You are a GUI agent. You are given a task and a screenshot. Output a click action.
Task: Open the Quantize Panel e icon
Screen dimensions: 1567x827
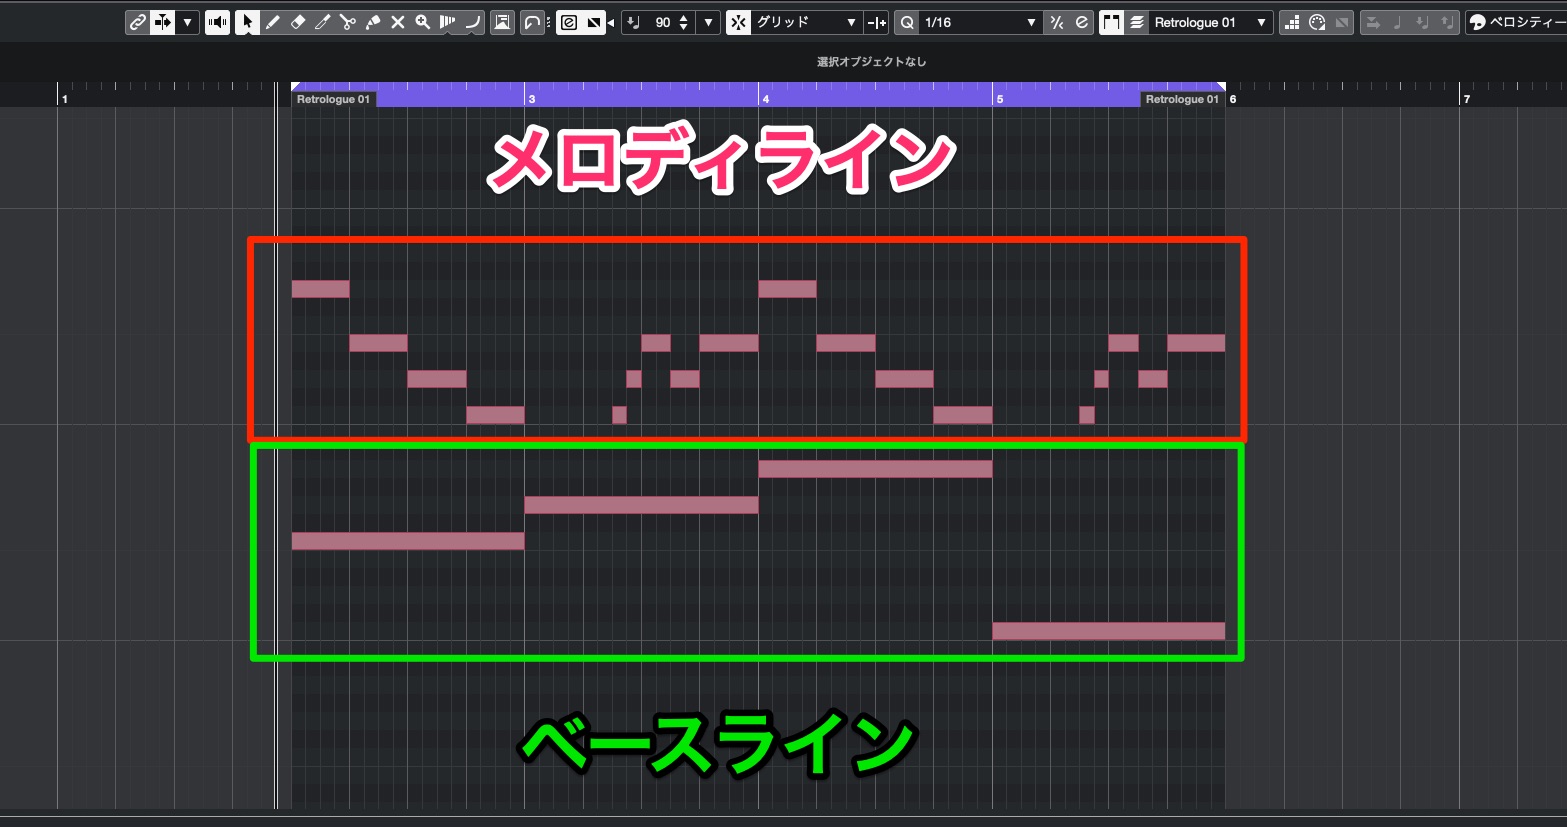point(1082,22)
